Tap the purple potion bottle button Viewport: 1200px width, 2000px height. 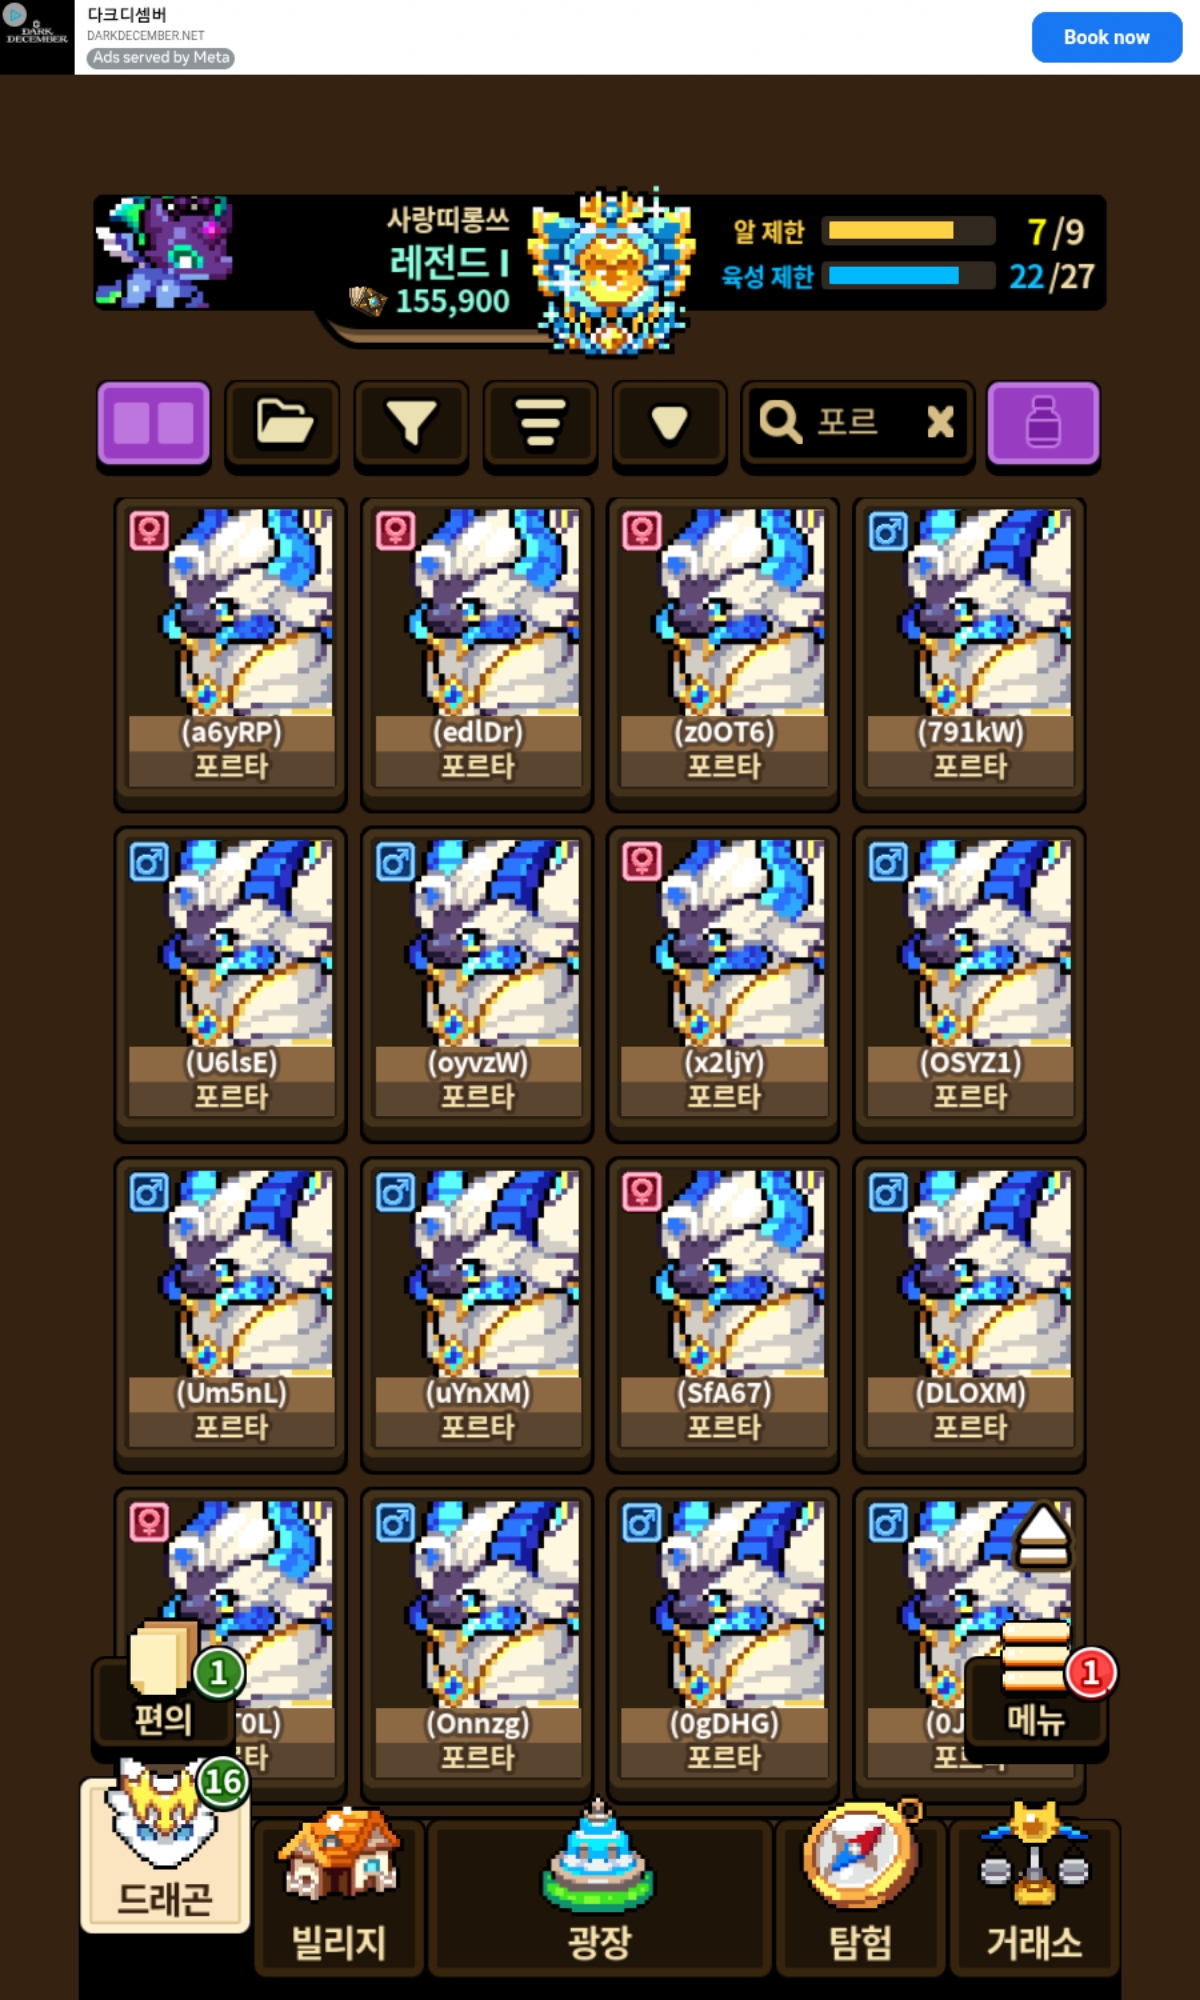tap(1043, 423)
